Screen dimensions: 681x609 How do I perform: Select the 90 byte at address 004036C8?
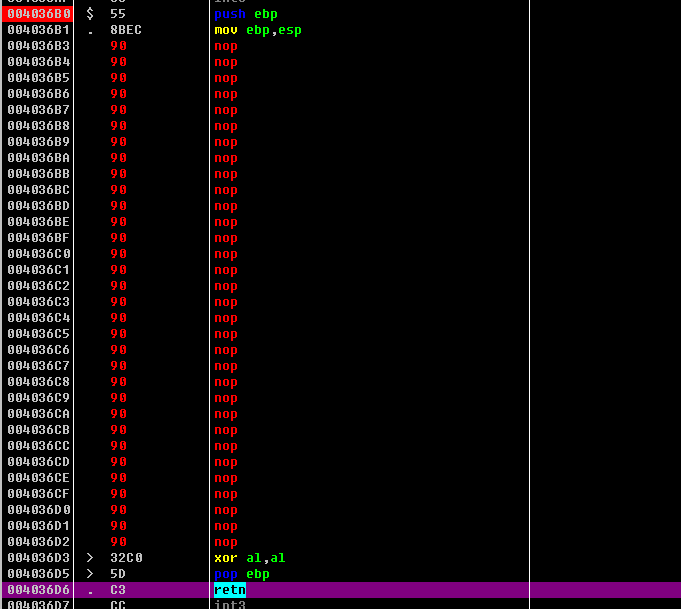[x=118, y=382]
